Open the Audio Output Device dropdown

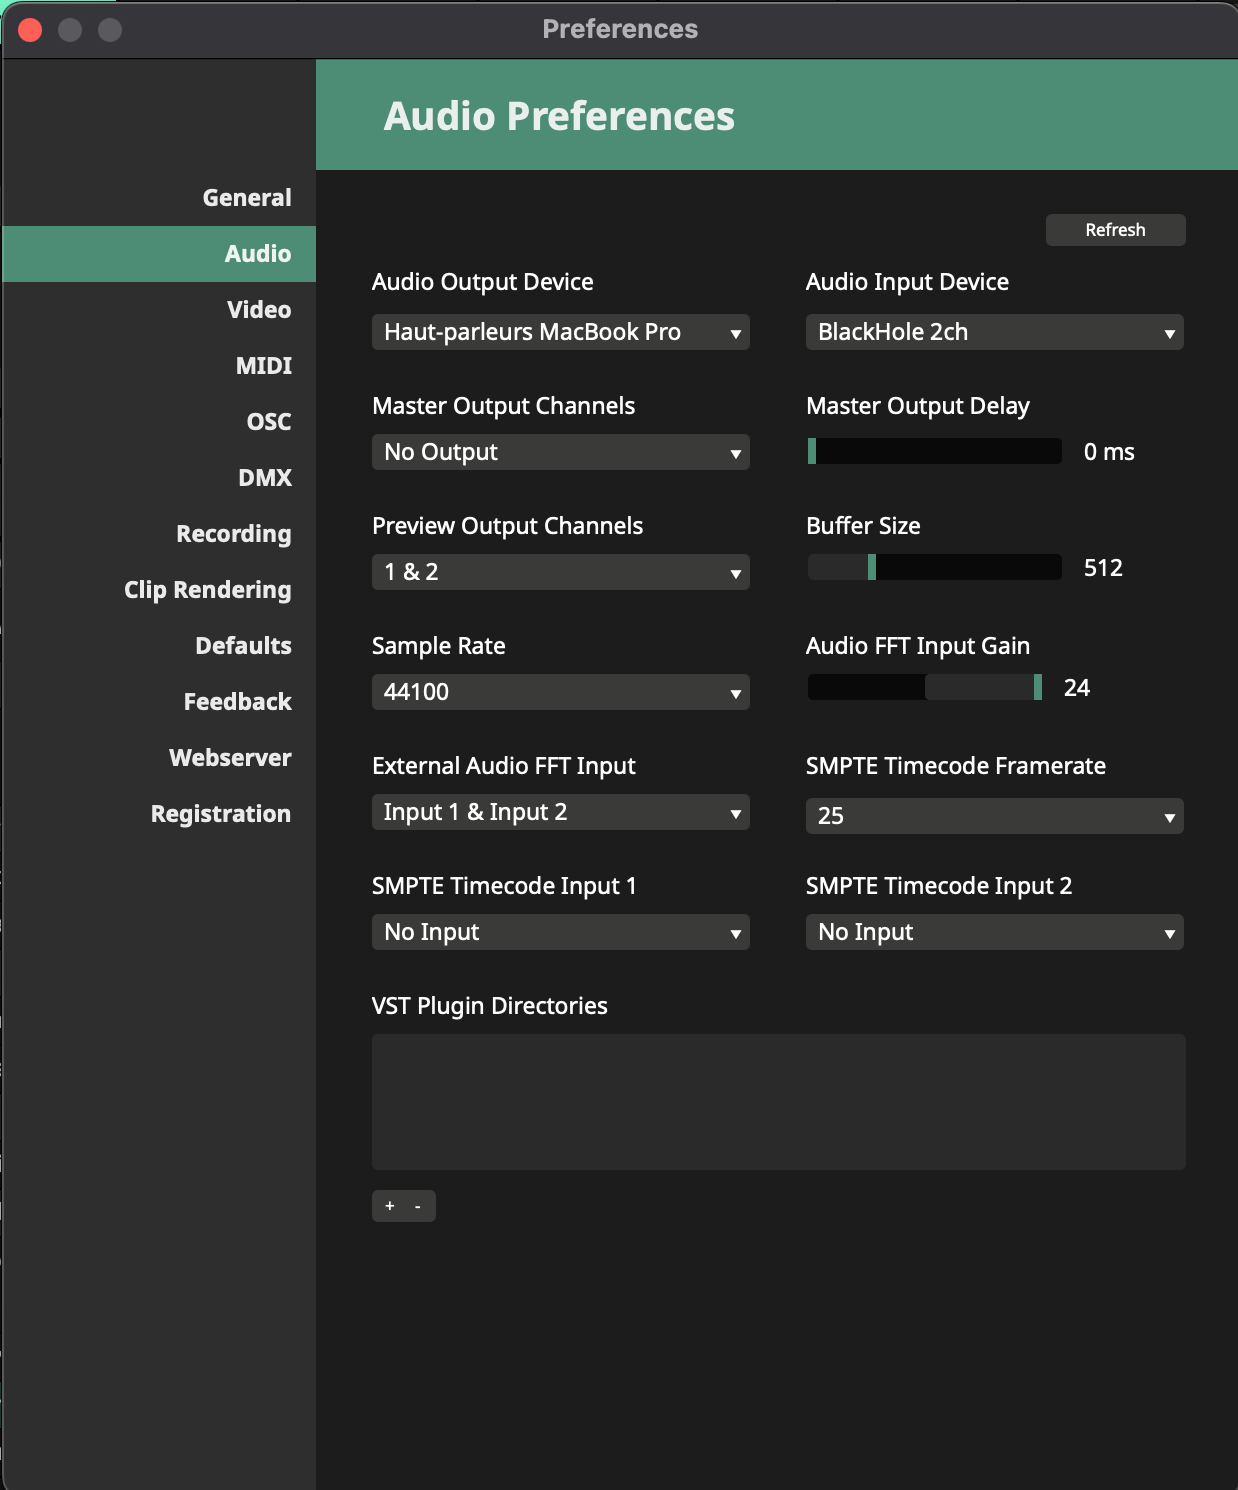(x=560, y=332)
